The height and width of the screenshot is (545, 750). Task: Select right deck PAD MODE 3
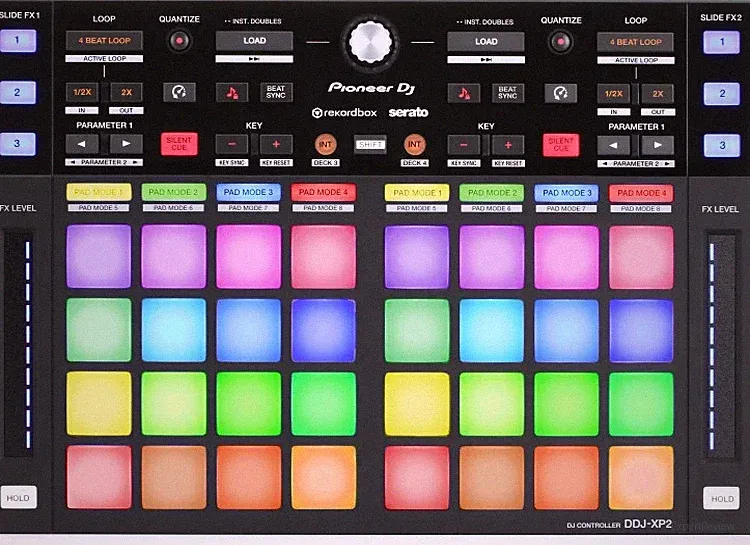coord(566,193)
